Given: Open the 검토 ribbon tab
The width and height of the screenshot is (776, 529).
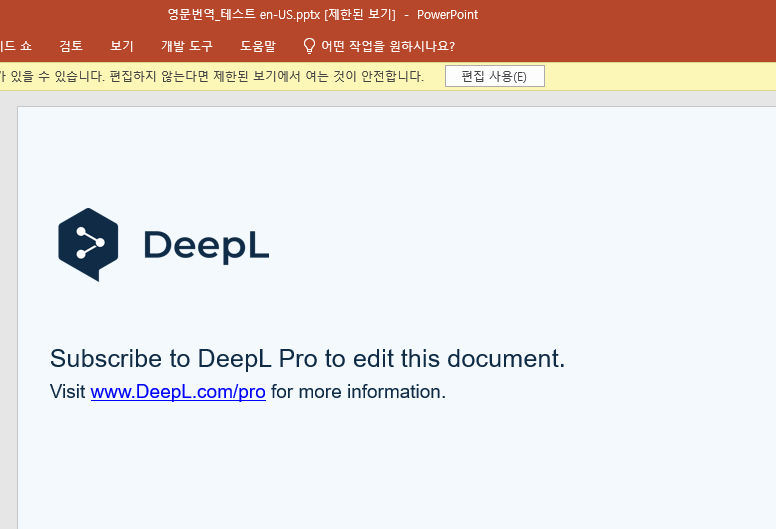Looking at the screenshot, I should (71, 46).
